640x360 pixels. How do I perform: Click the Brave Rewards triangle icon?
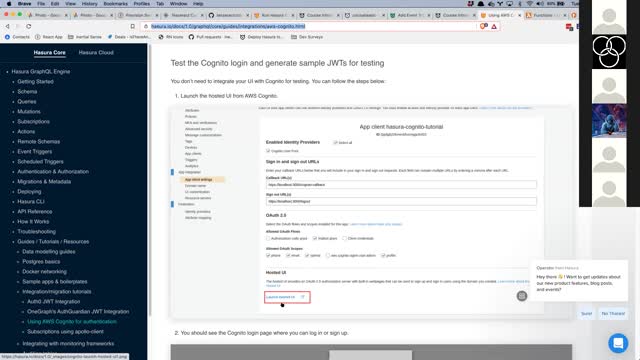(x=494, y=27)
